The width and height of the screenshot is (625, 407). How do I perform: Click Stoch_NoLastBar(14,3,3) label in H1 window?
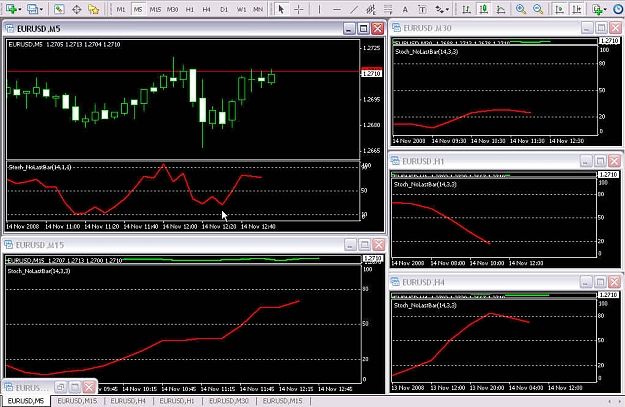pos(425,184)
